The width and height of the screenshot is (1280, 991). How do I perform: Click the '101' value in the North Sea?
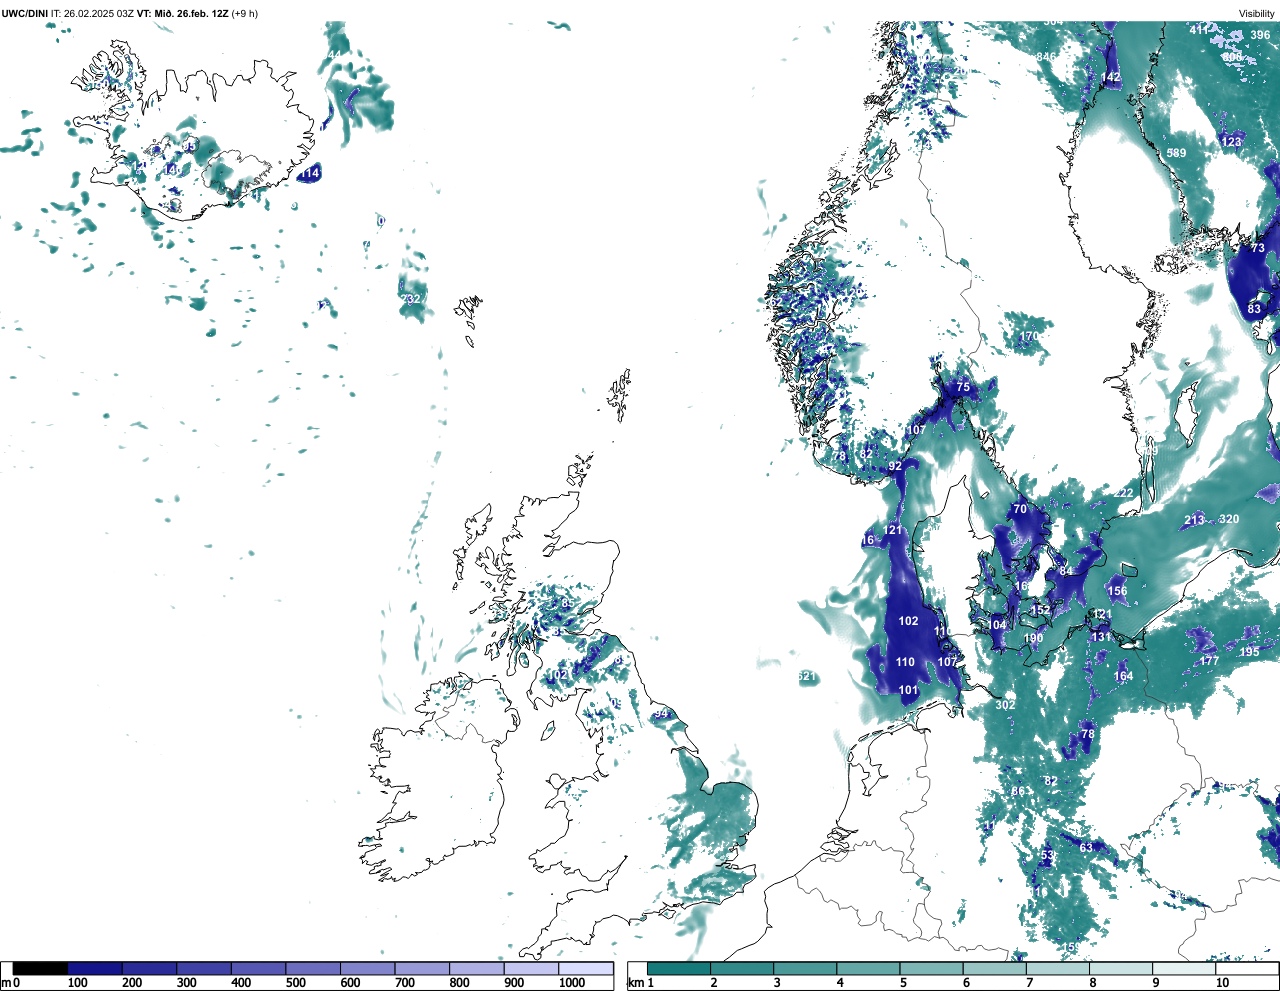point(908,690)
